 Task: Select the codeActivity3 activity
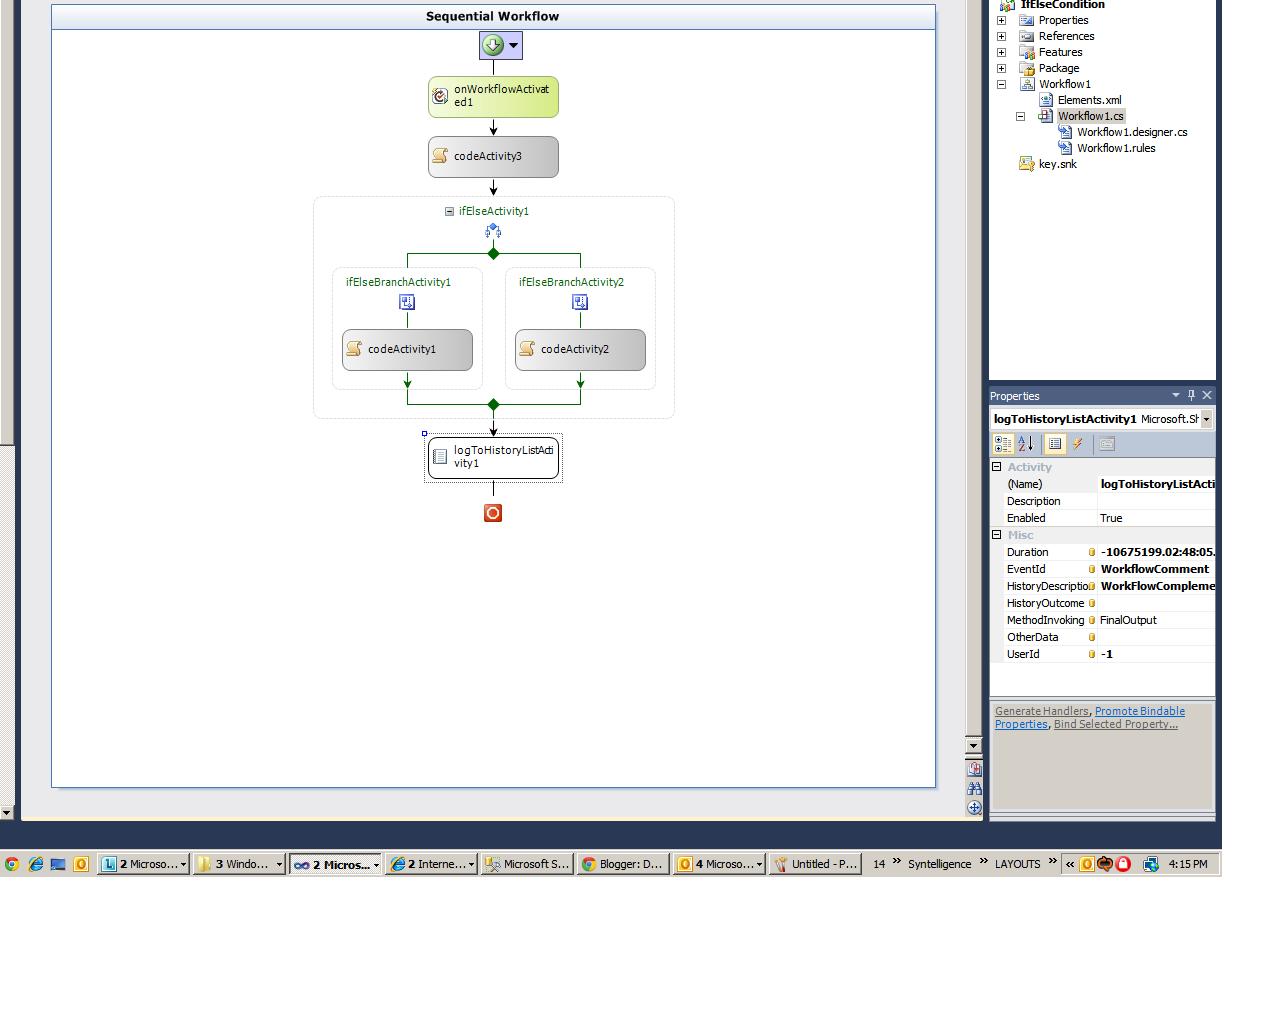pyautogui.click(x=493, y=157)
